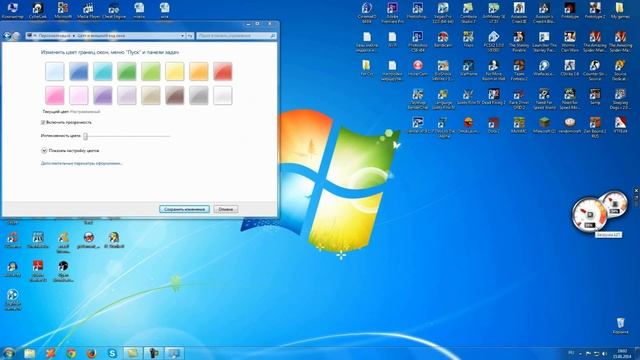
Task: Open Windows Explorer pinned on taskbar
Action: [x=29, y=353]
